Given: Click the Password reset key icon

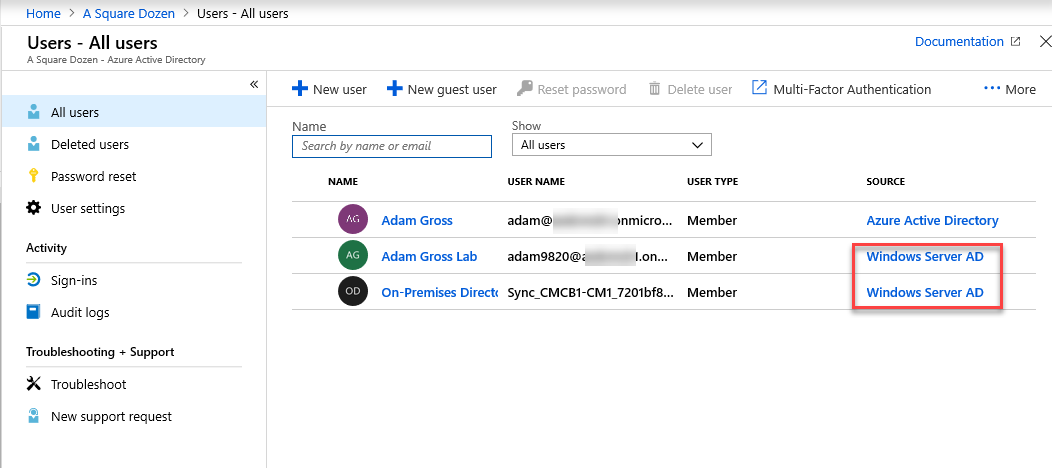Looking at the screenshot, I should coord(34,176).
